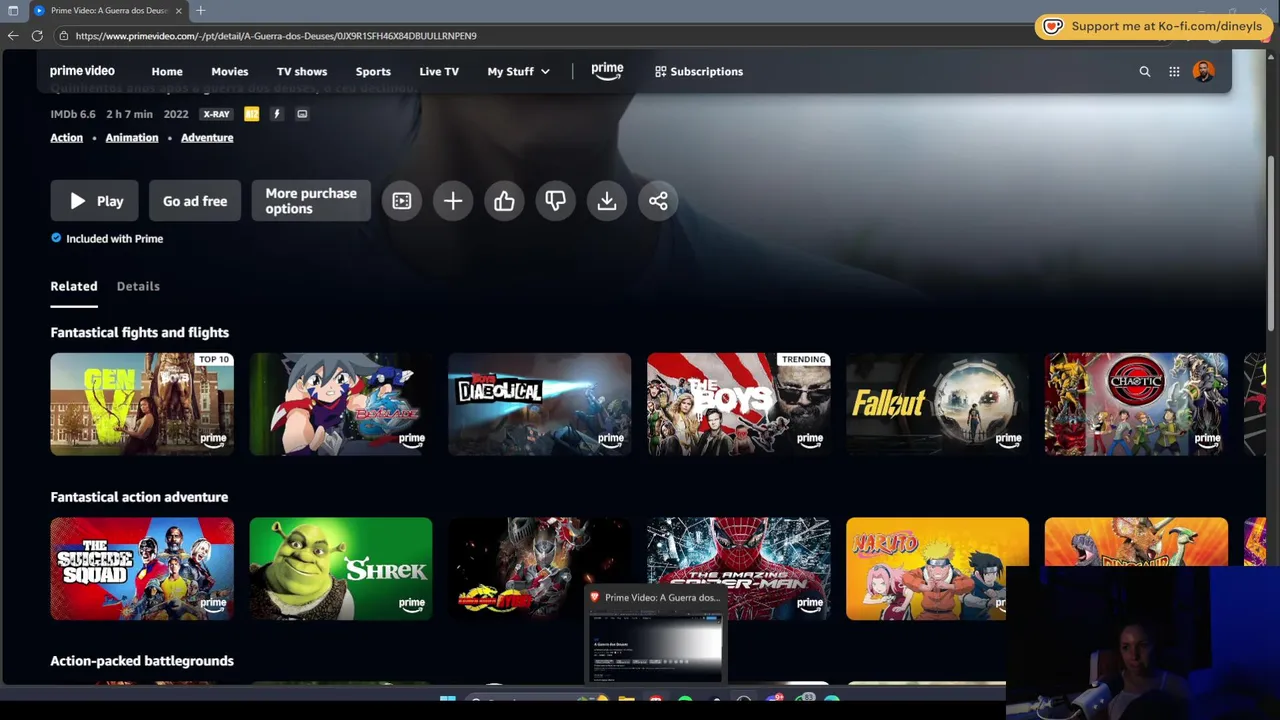Click the prime video logo
Screen dimensions: 1280x720
point(82,71)
